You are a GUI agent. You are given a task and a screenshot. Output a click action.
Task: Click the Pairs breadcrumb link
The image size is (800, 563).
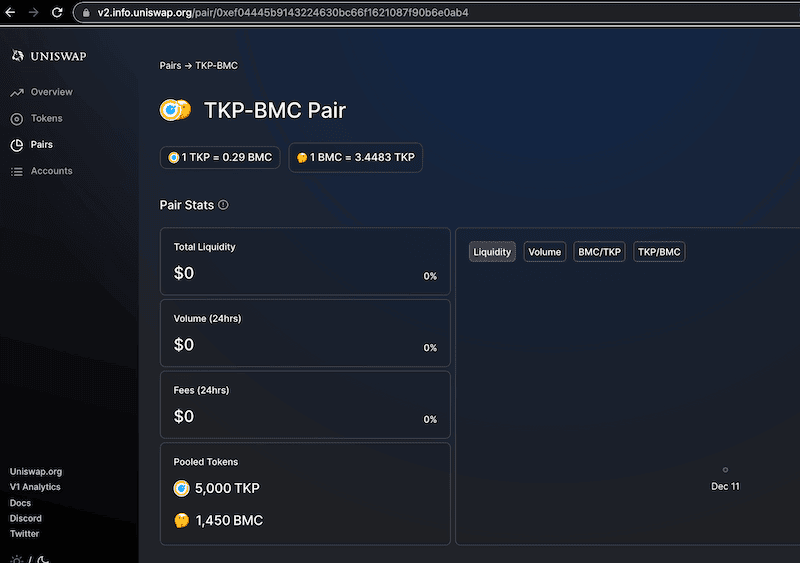click(170, 65)
